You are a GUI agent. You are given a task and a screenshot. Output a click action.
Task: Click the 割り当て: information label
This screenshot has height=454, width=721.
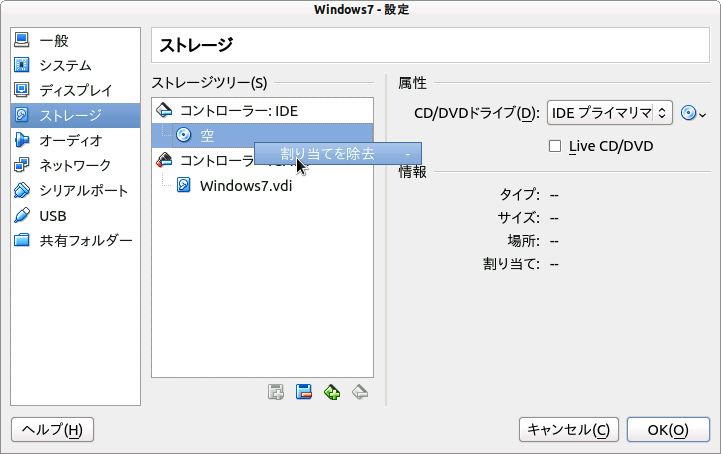pyautogui.click(x=511, y=264)
